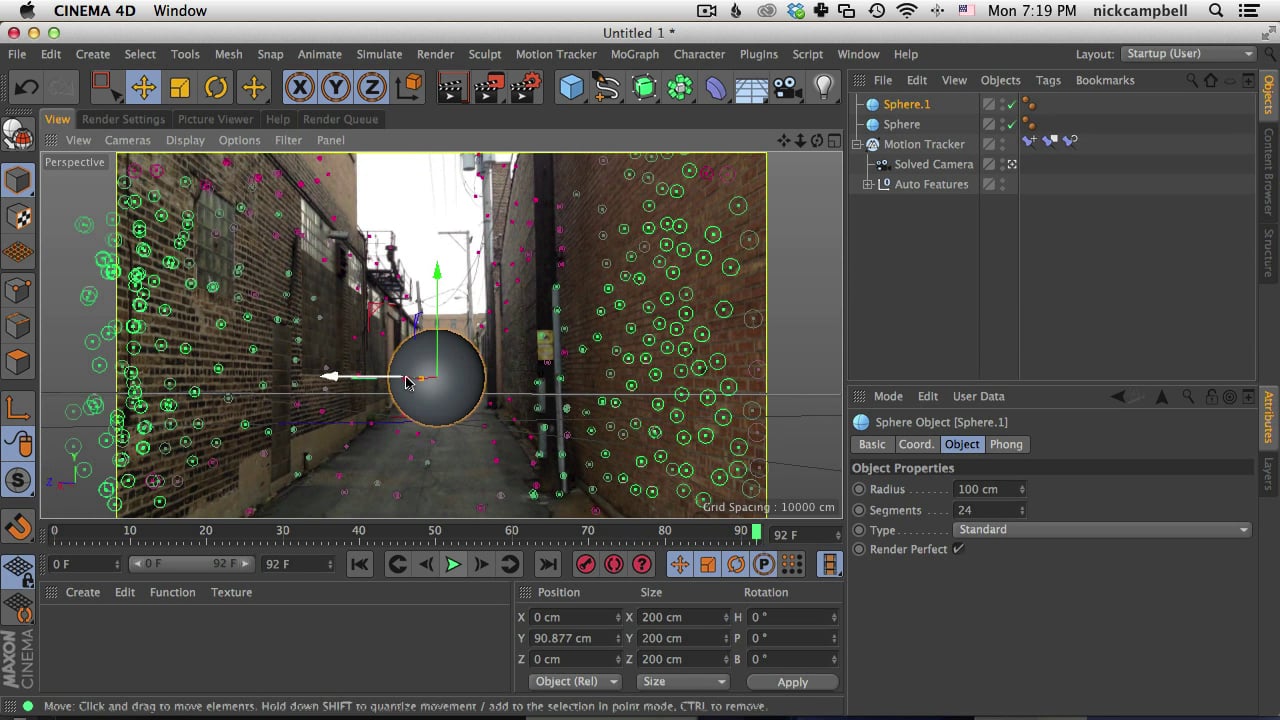Image resolution: width=1280 pixels, height=720 pixels.
Task: Click the Undo arrow icon
Action: [x=26, y=88]
